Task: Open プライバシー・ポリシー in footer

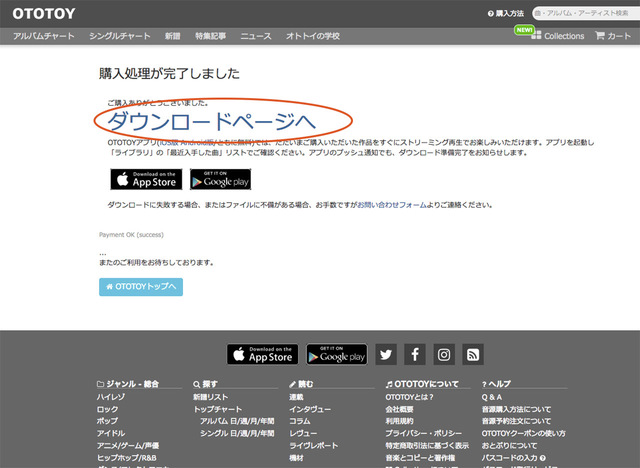Action: (x=424, y=433)
